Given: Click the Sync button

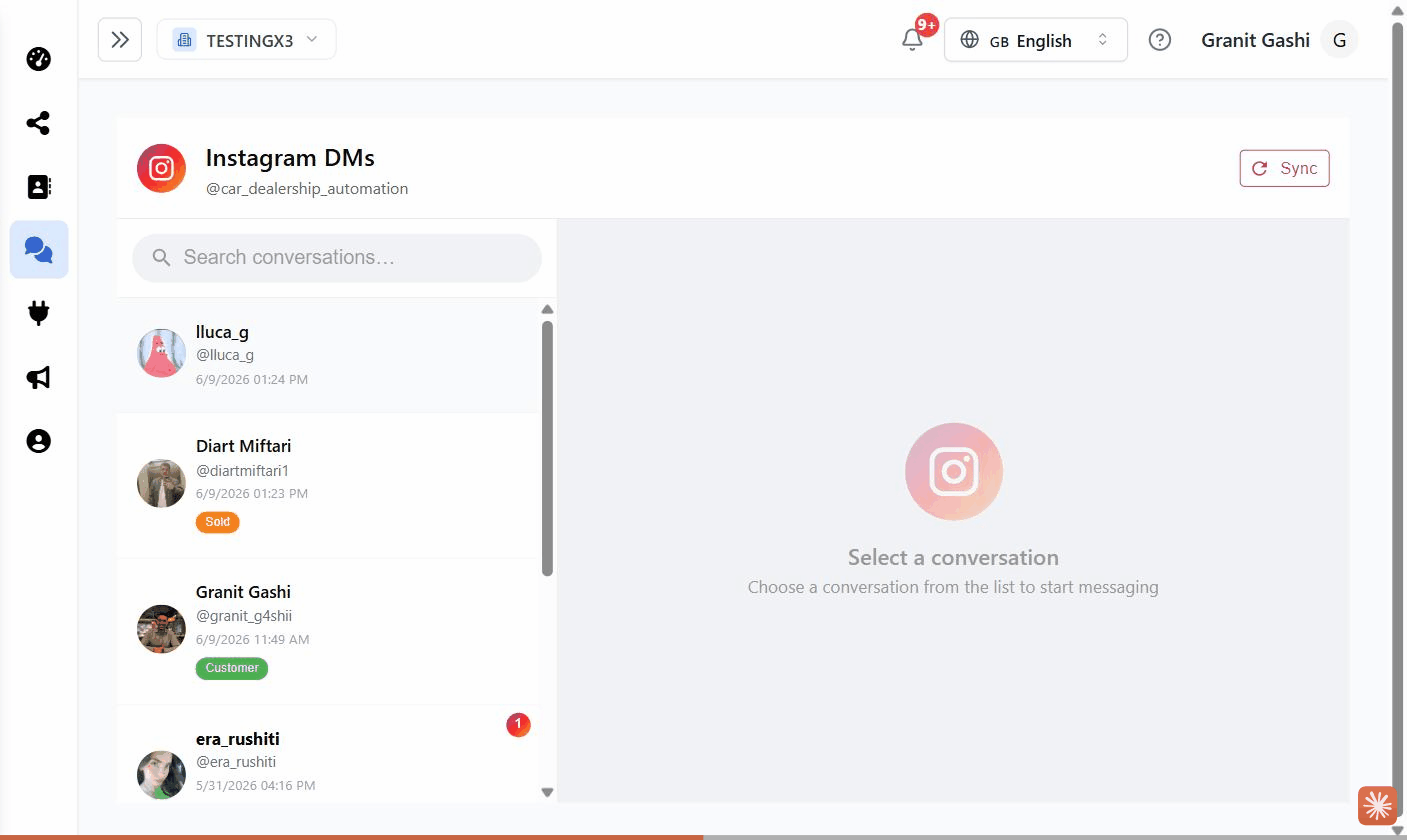Looking at the screenshot, I should (1284, 168).
